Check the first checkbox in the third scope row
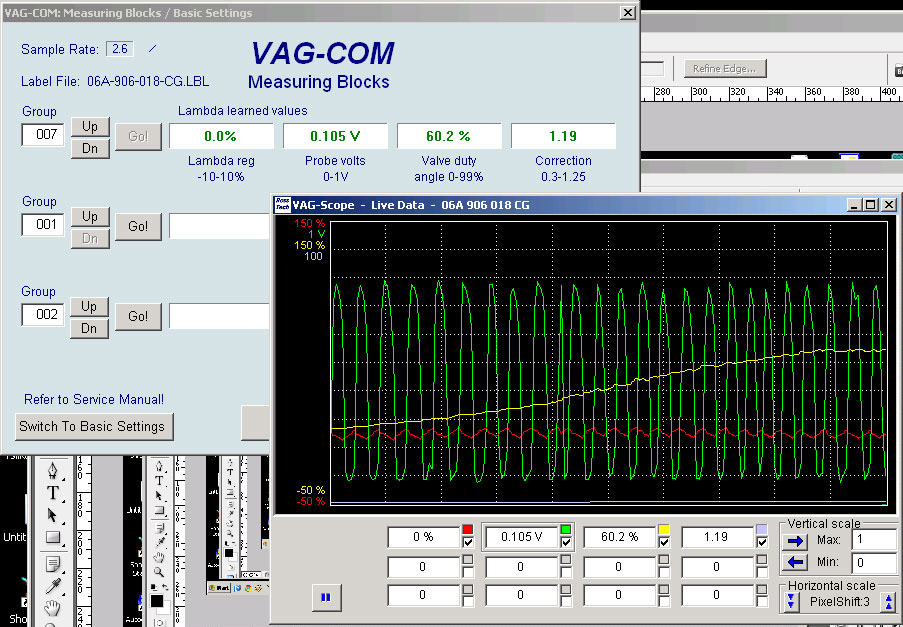Screen dimensions: 903x627 (x=468, y=601)
